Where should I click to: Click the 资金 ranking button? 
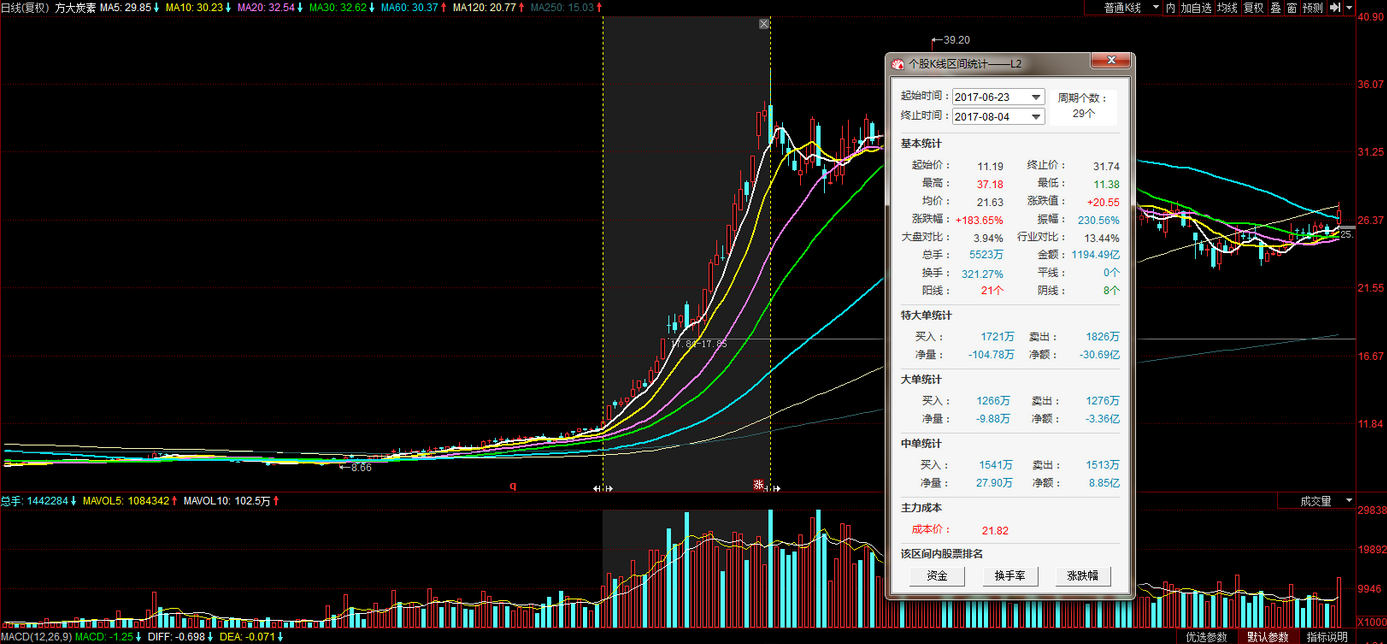pos(937,577)
